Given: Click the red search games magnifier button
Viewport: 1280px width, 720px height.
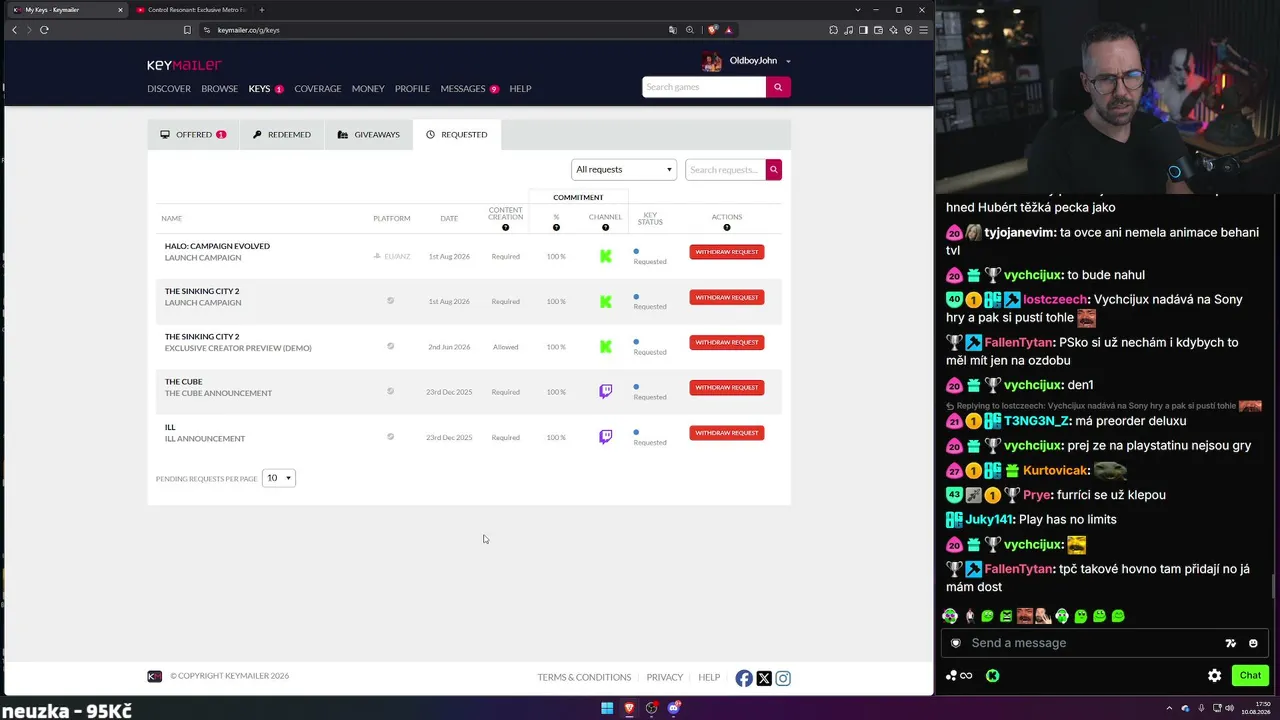Looking at the screenshot, I should click(778, 87).
